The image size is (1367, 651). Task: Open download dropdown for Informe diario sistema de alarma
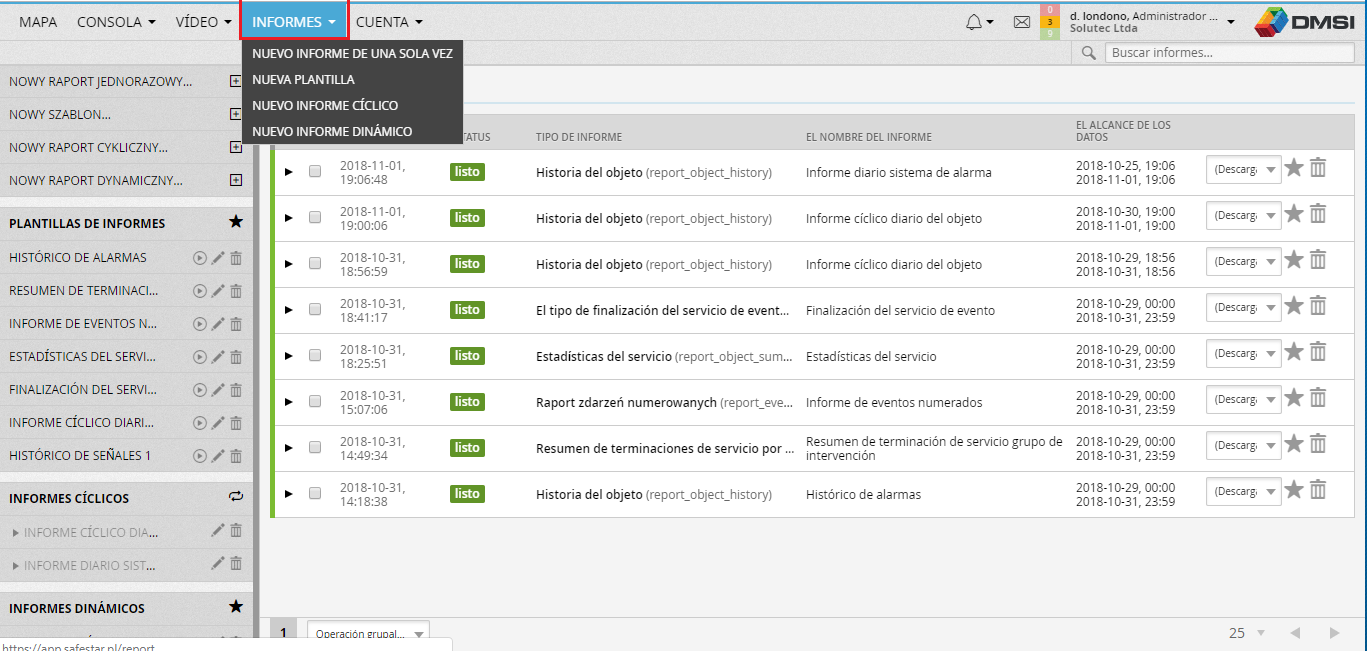[x=1243, y=170]
